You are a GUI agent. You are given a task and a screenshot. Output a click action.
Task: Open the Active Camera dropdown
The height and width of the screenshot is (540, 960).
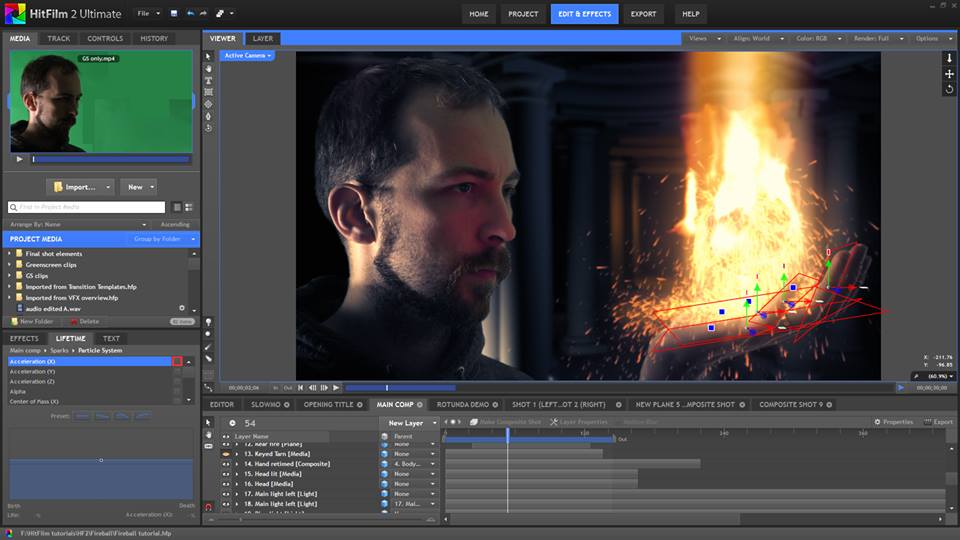(247, 56)
